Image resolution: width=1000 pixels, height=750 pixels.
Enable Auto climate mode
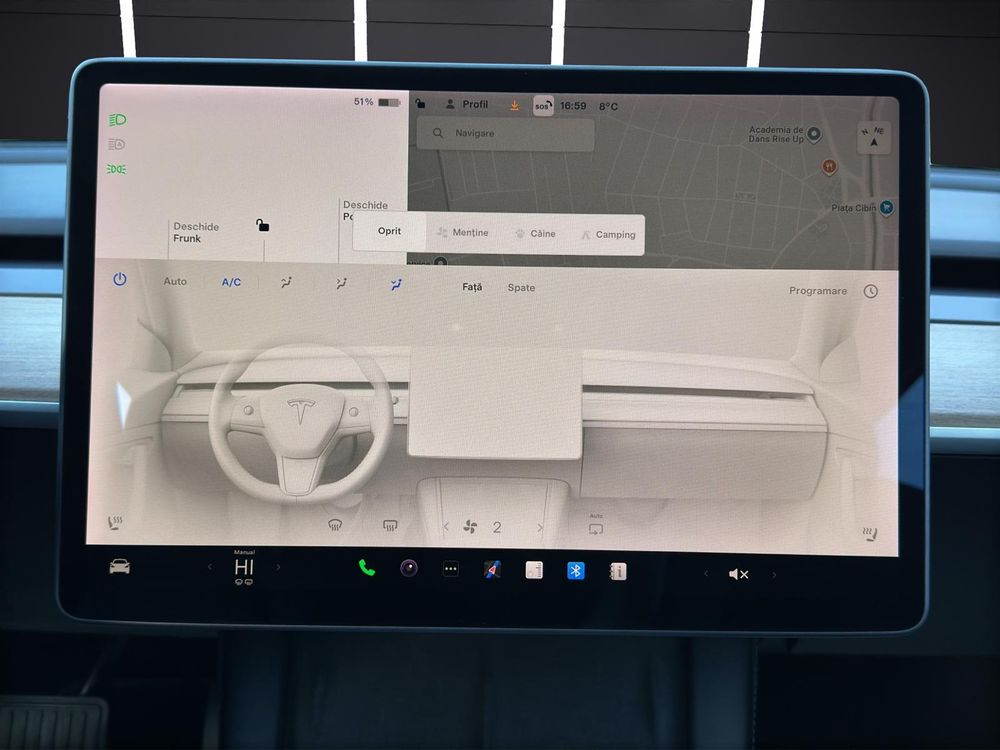click(175, 281)
